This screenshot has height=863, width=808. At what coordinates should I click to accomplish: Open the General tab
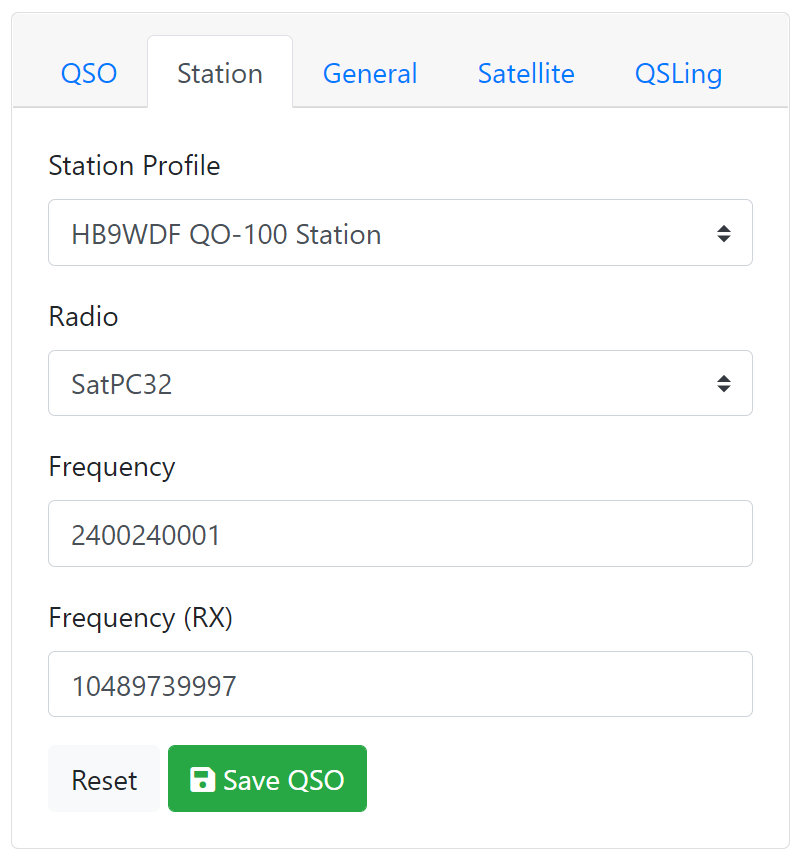(x=369, y=72)
